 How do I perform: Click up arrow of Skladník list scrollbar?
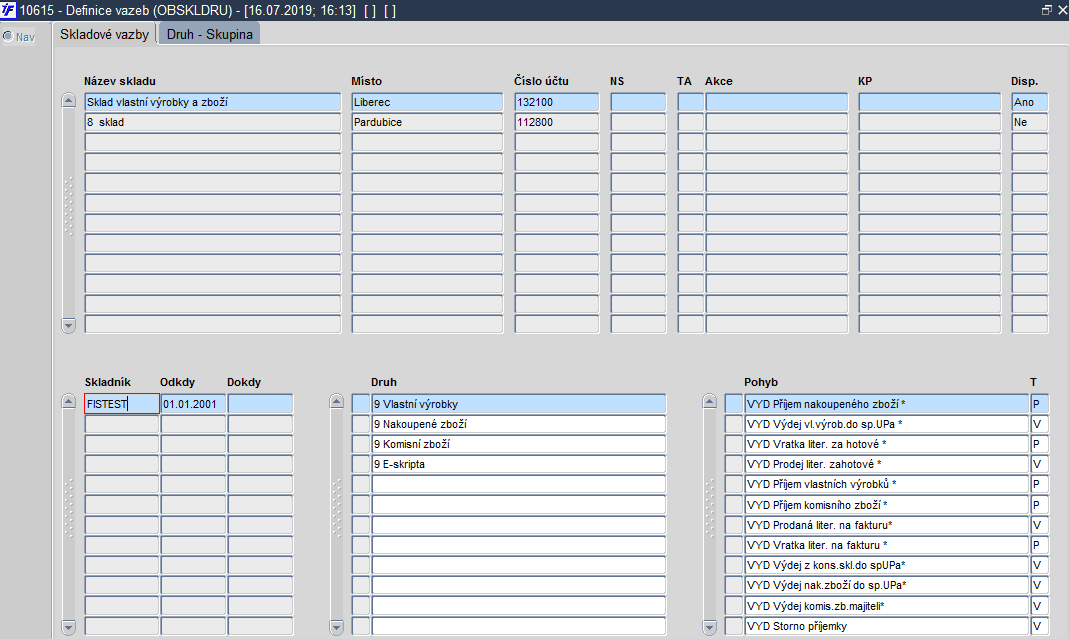coord(68,402)
